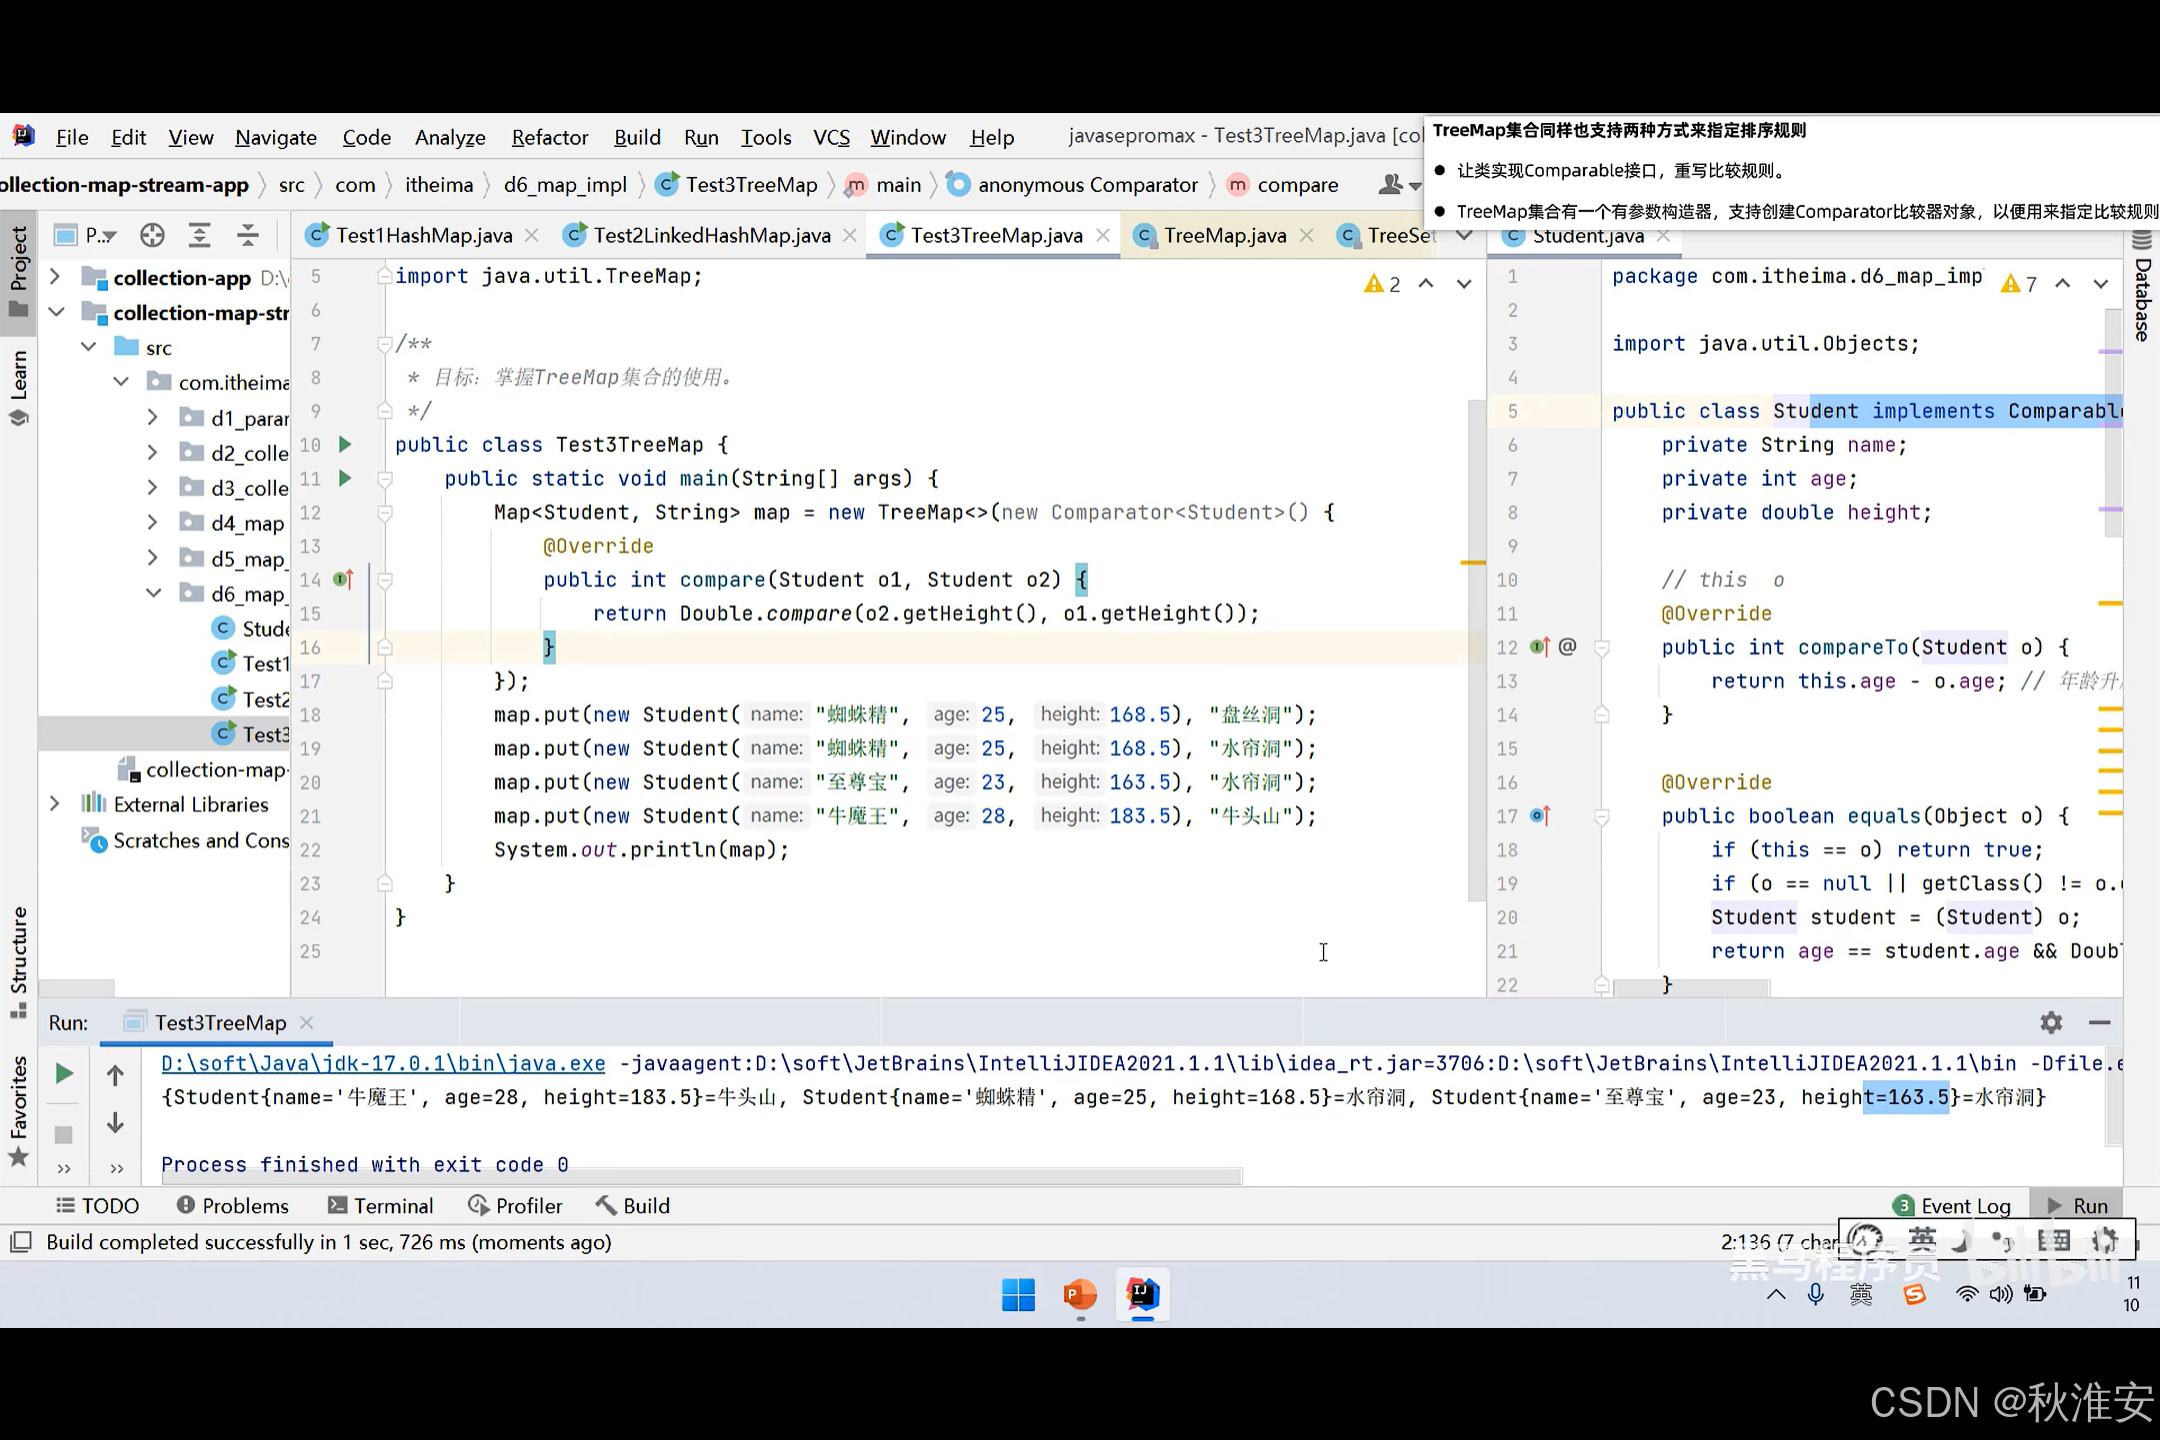Viewport: 2160px width, 1440px height.
Task: Collapse the d6_map package folder
Action: coord(153,593)
